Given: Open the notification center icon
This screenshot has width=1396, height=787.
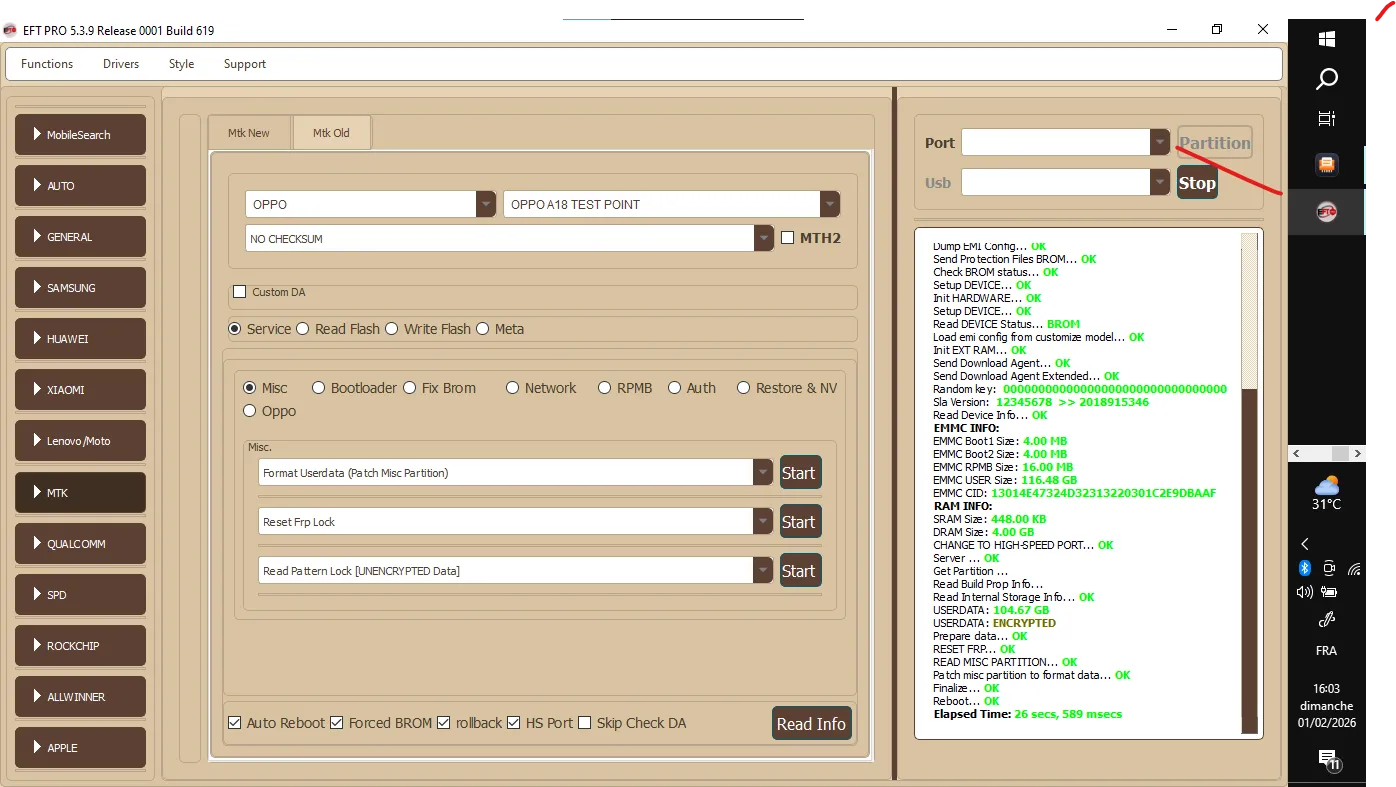Looking at the screenshot, I should click(x=1327, y=758).
